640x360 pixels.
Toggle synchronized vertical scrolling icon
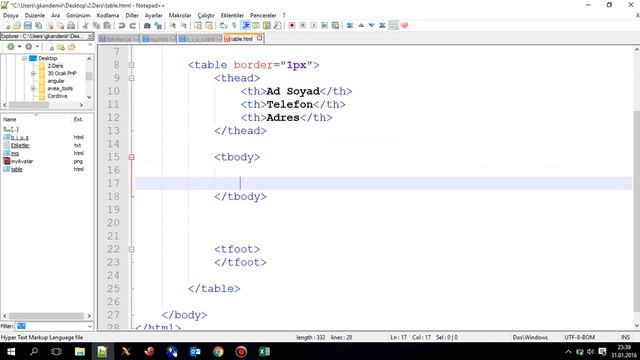pos(198,26)
